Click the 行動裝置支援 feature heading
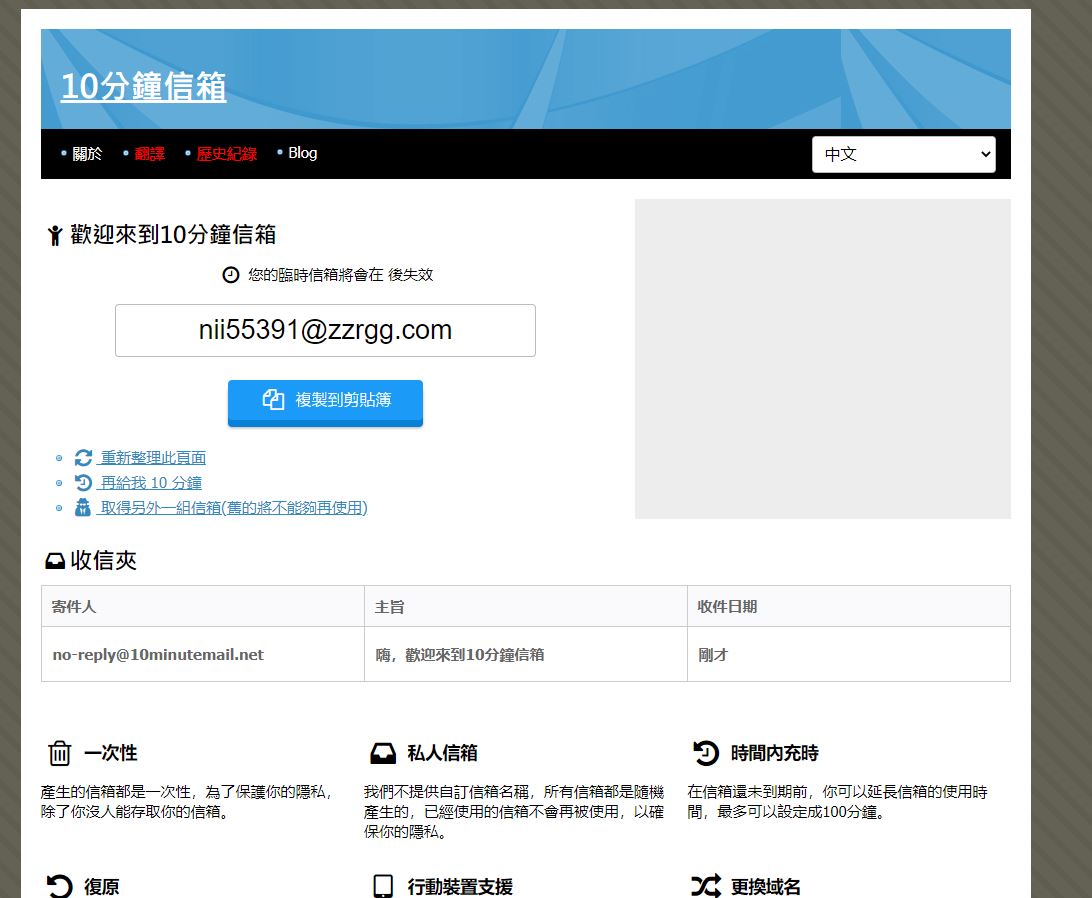Viewport: 1092px width, 898px height. click(460, 887)
